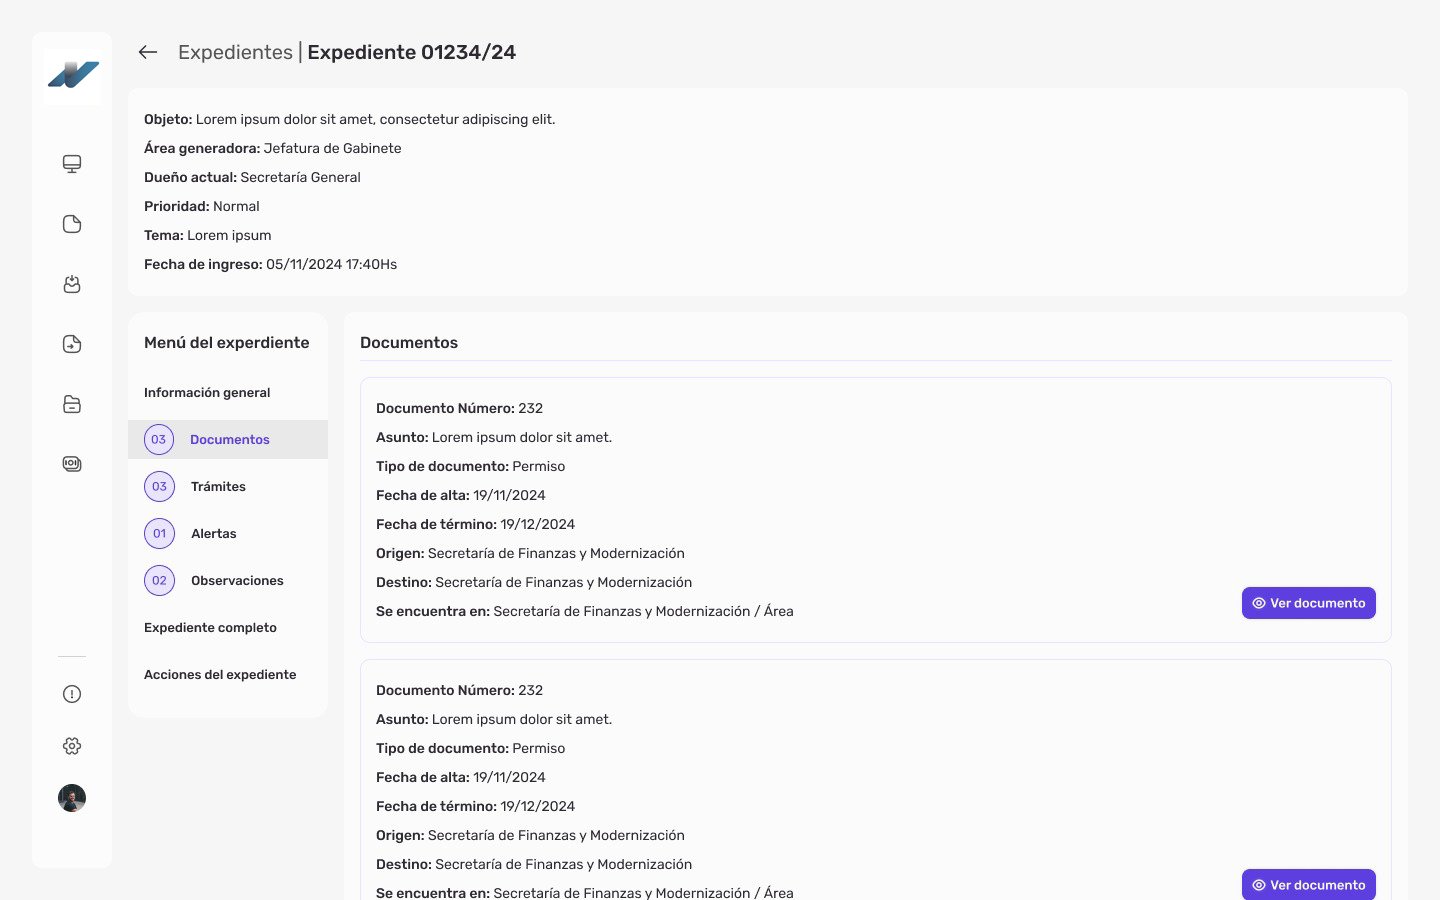1440x900 pixels.
Task: Click the Expedientes breadcrumb link
Action: click(235, 52)
